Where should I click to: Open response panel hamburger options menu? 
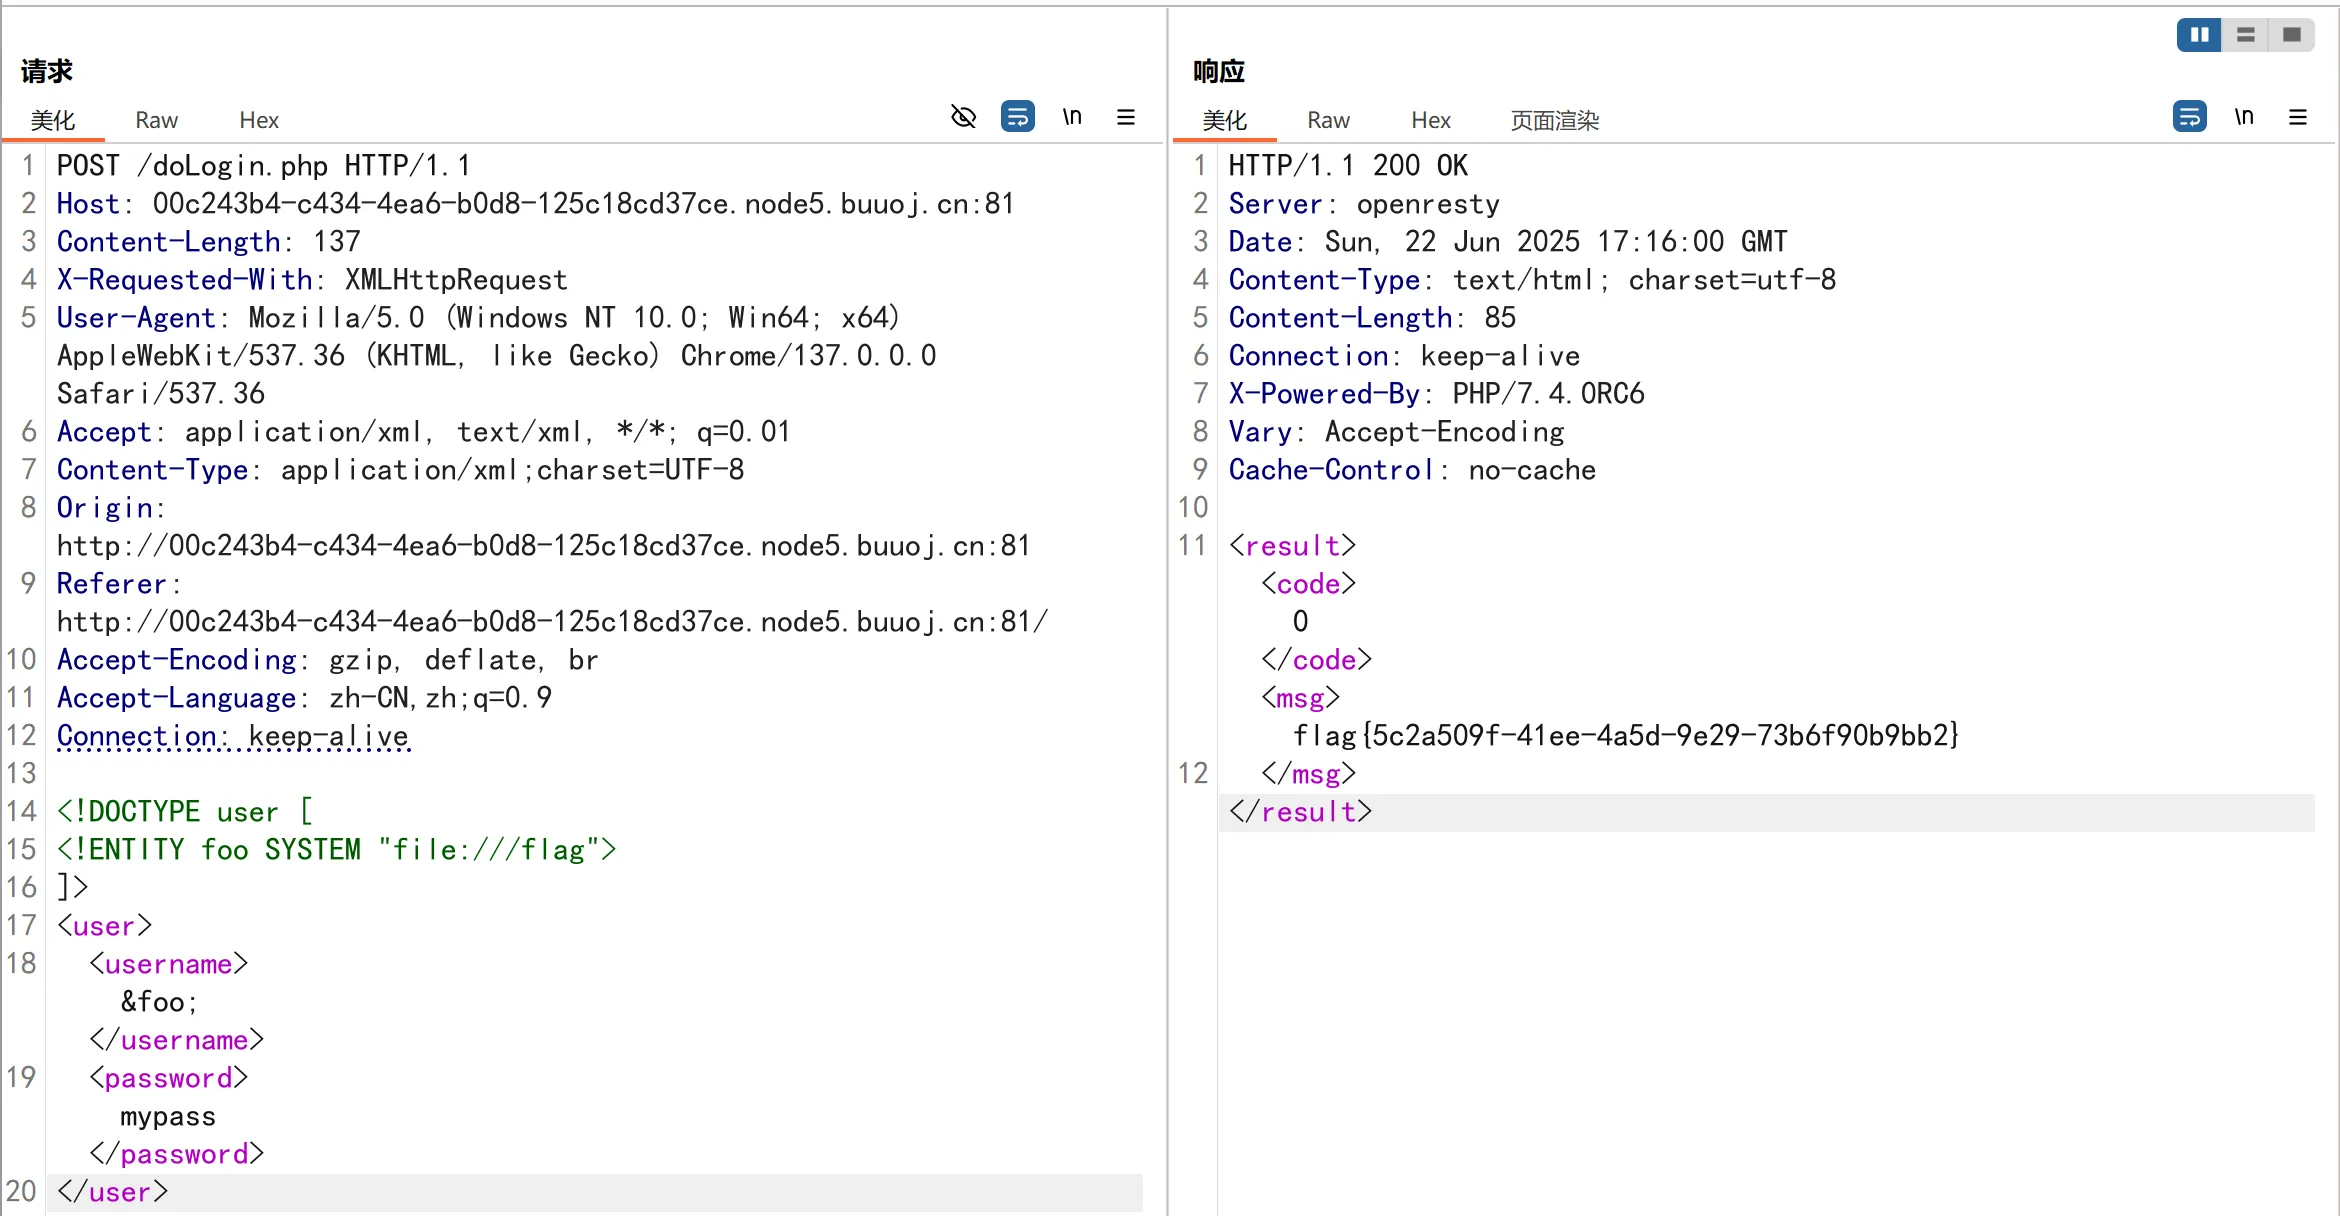click(2298, 117)
